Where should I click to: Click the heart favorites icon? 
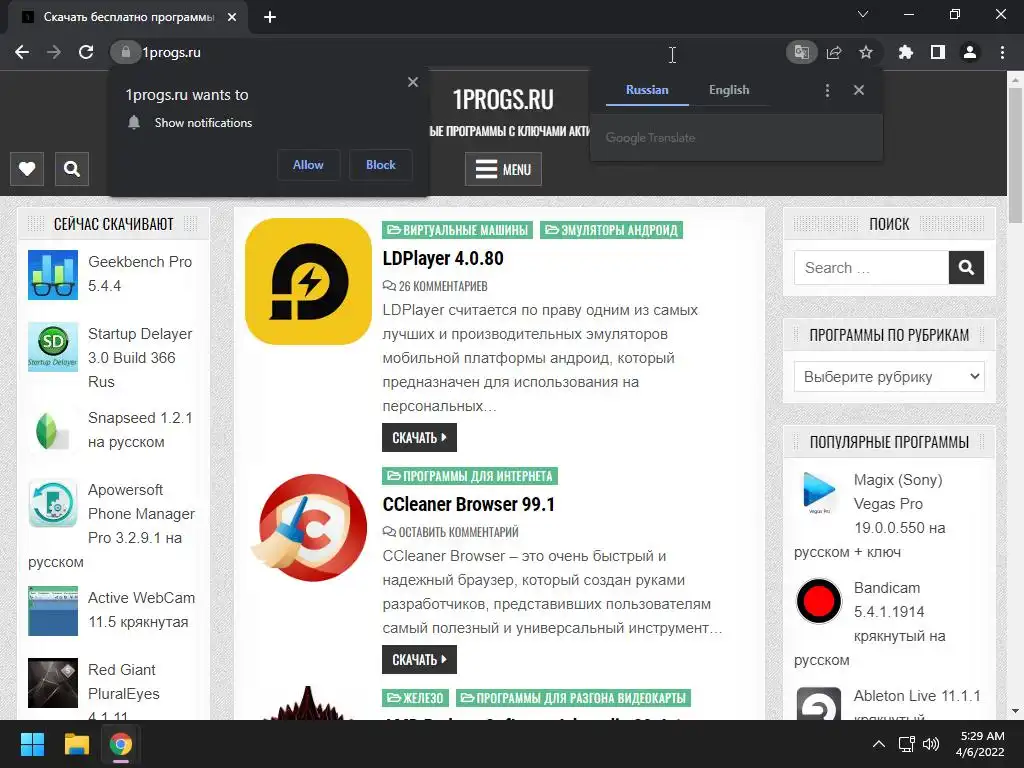click(27, 169)
